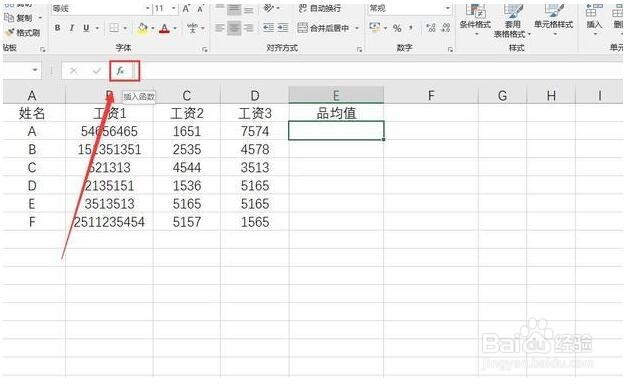
Task: Click the Copy 复制 button
Action: tap(19, 18)
